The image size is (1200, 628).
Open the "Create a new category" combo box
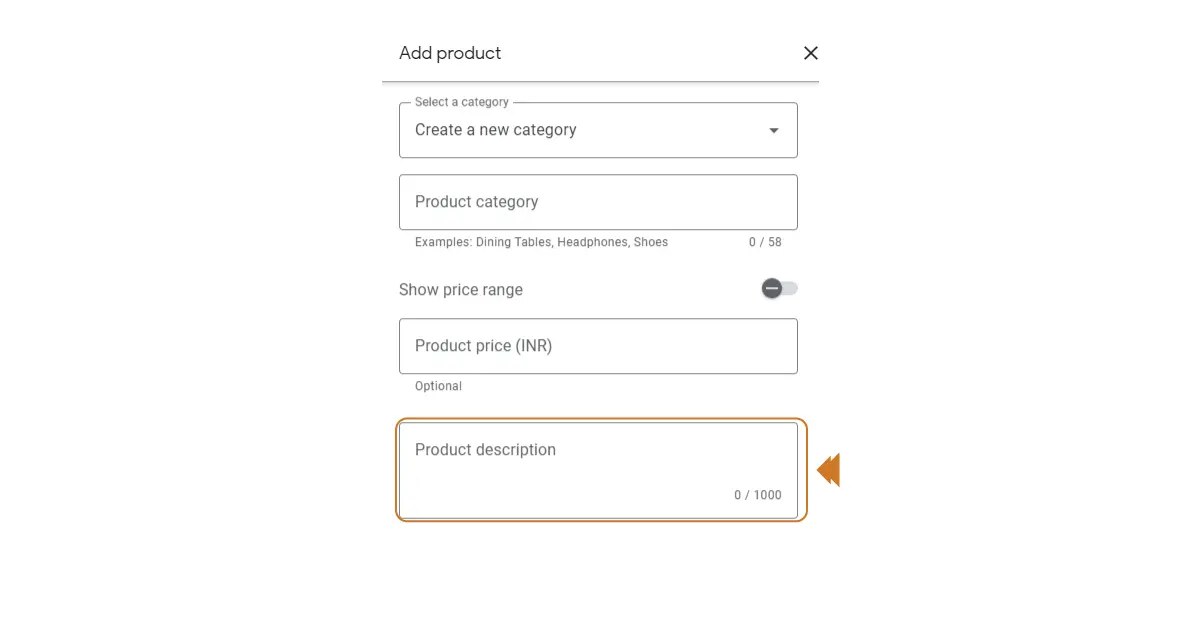597,131
